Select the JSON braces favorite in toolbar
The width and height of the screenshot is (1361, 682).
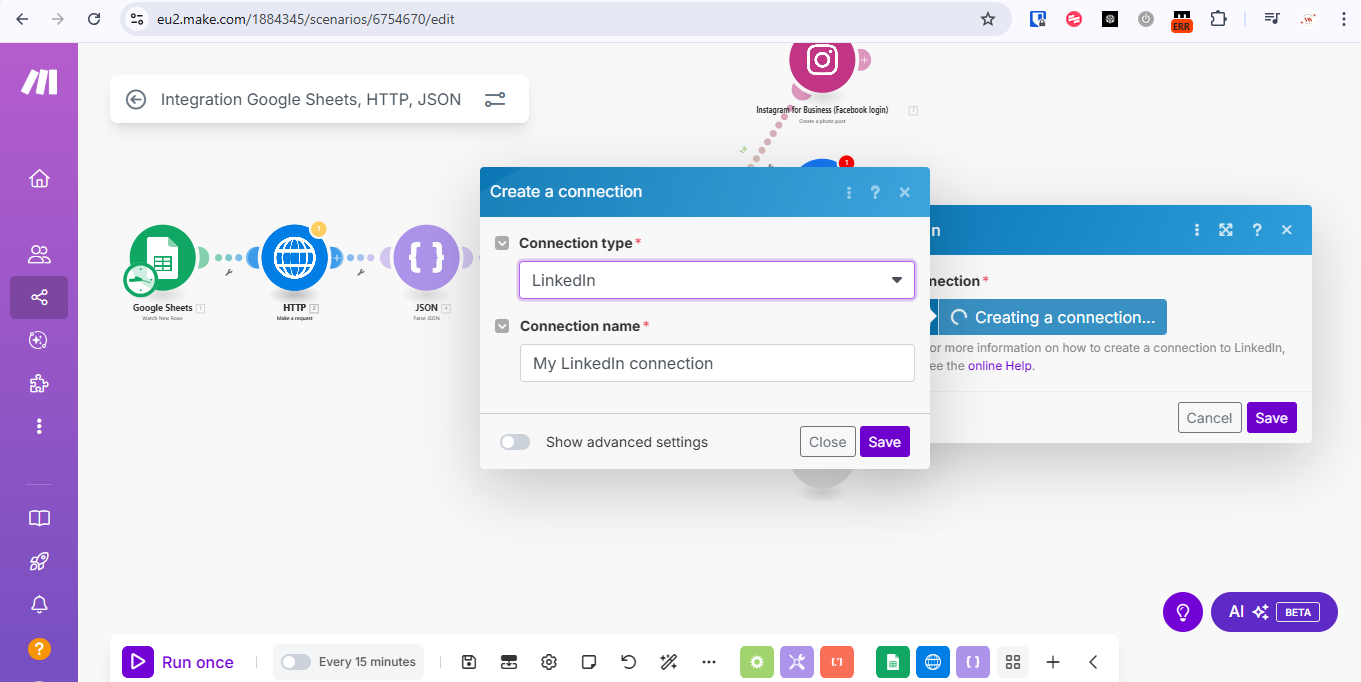tap(973, 662)
